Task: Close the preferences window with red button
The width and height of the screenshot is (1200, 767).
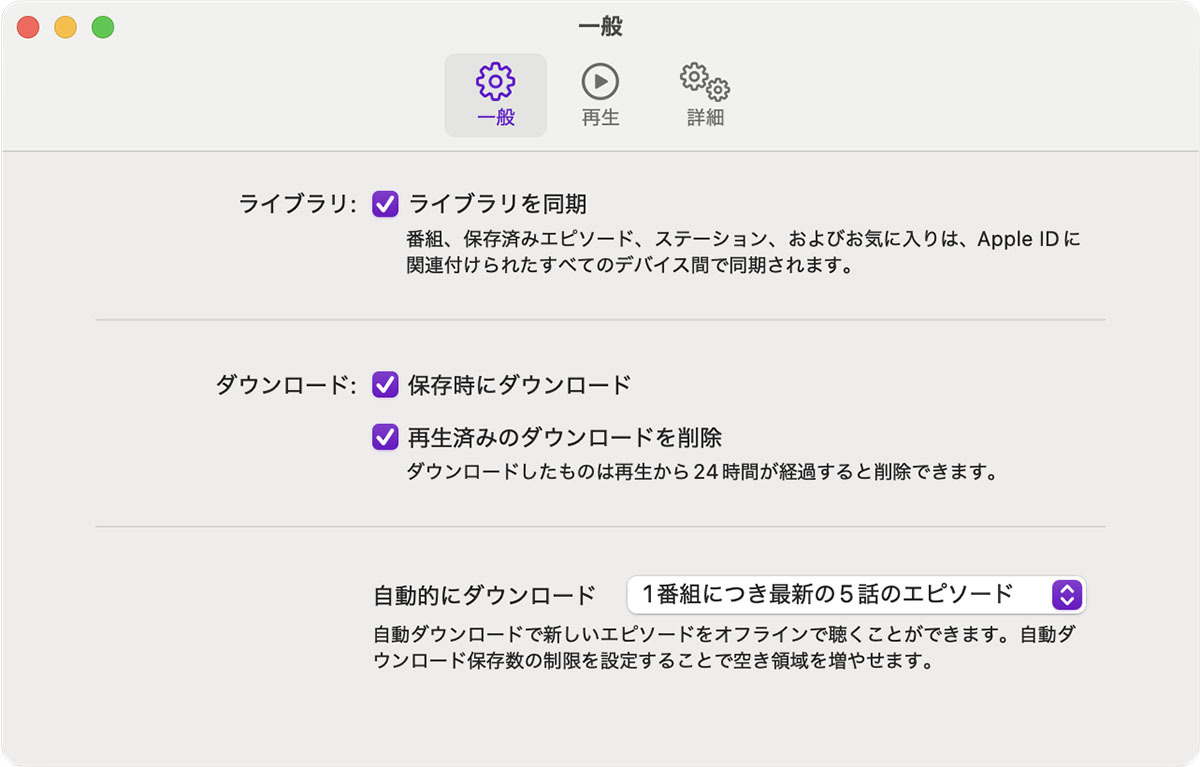Action: [28, 28]
